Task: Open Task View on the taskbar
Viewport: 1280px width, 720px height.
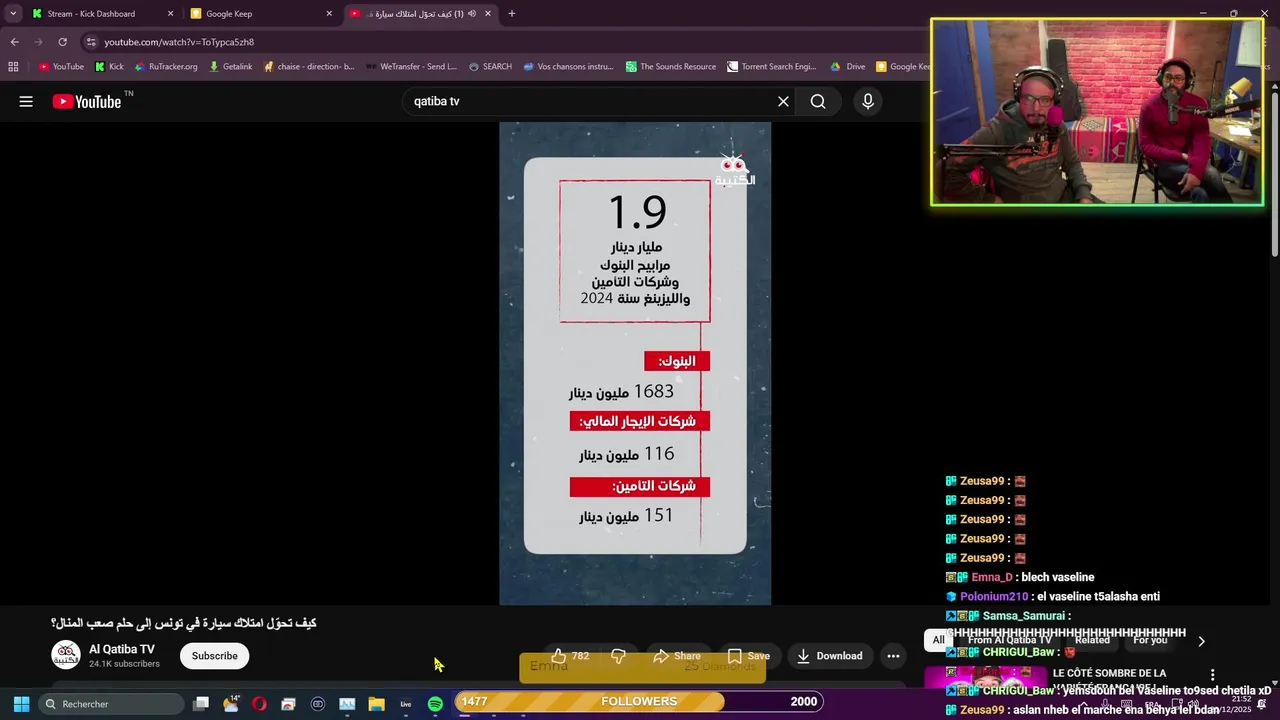Action: tap(201, 704)
